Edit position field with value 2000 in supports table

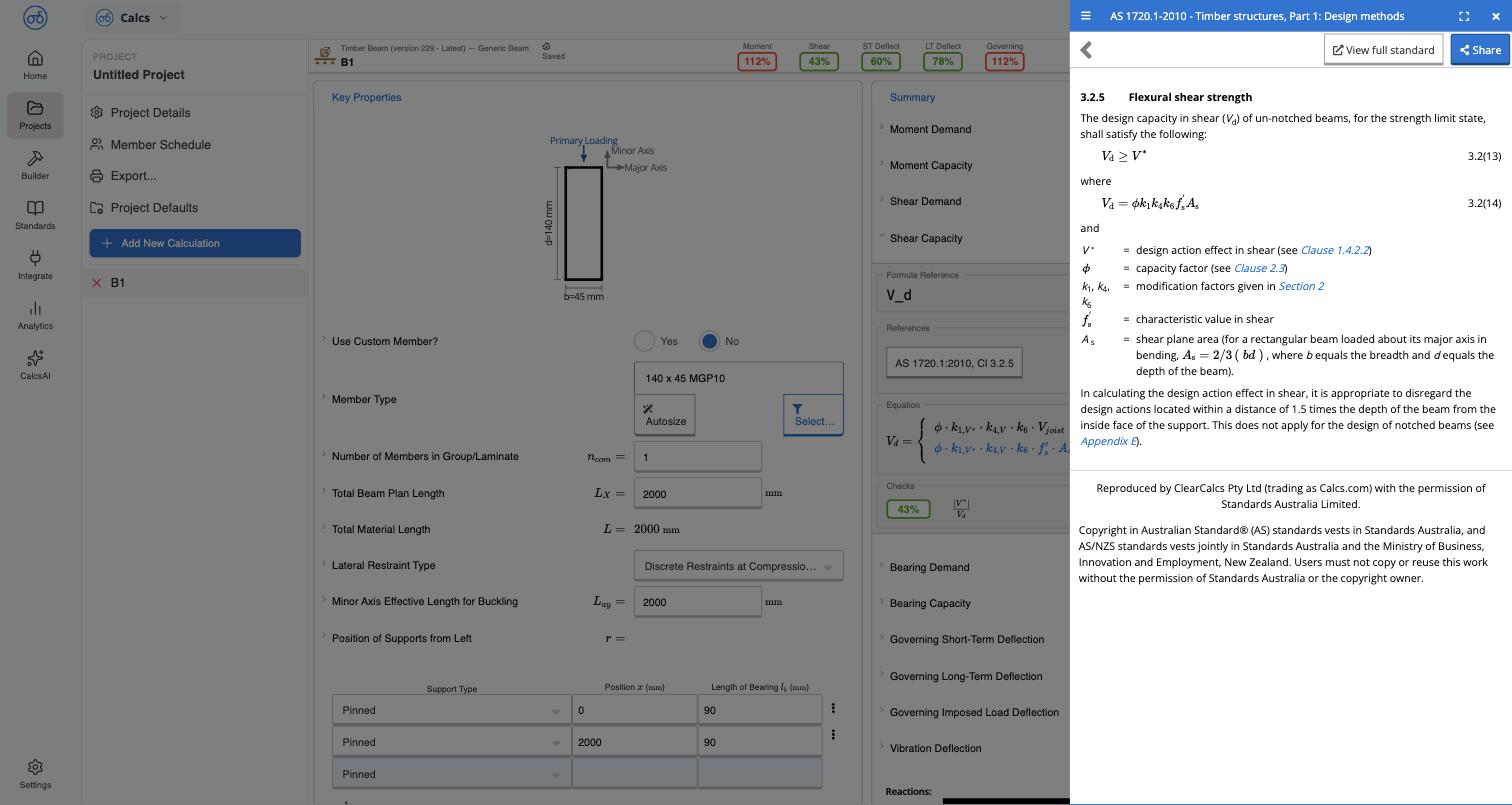pos(634,742)
